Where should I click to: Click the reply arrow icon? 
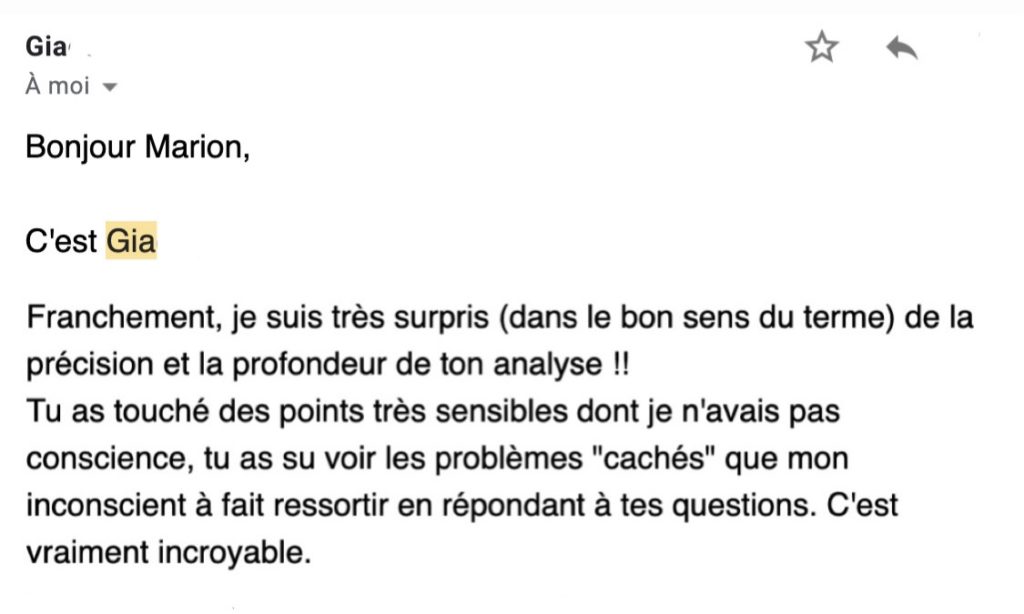pyautogui.click(x=902, y=48)
